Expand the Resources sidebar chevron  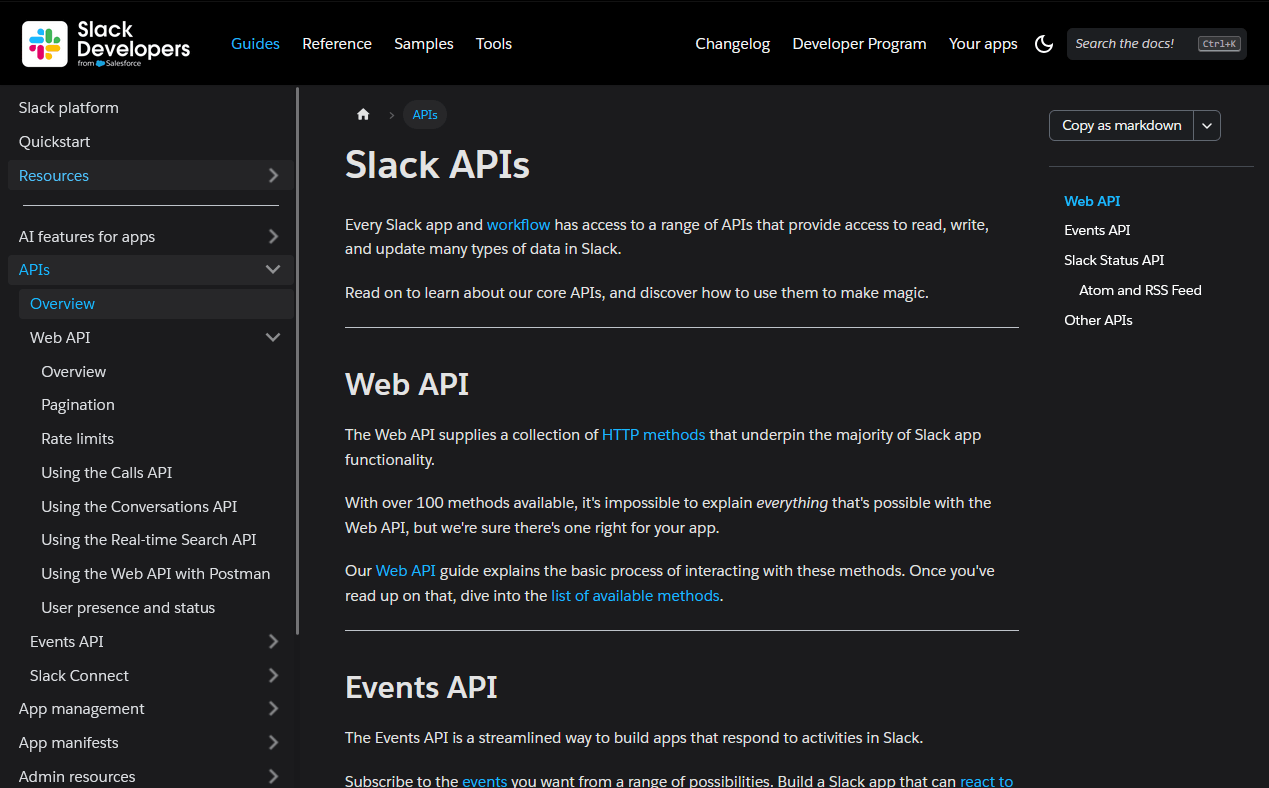[x=273, y=176]
